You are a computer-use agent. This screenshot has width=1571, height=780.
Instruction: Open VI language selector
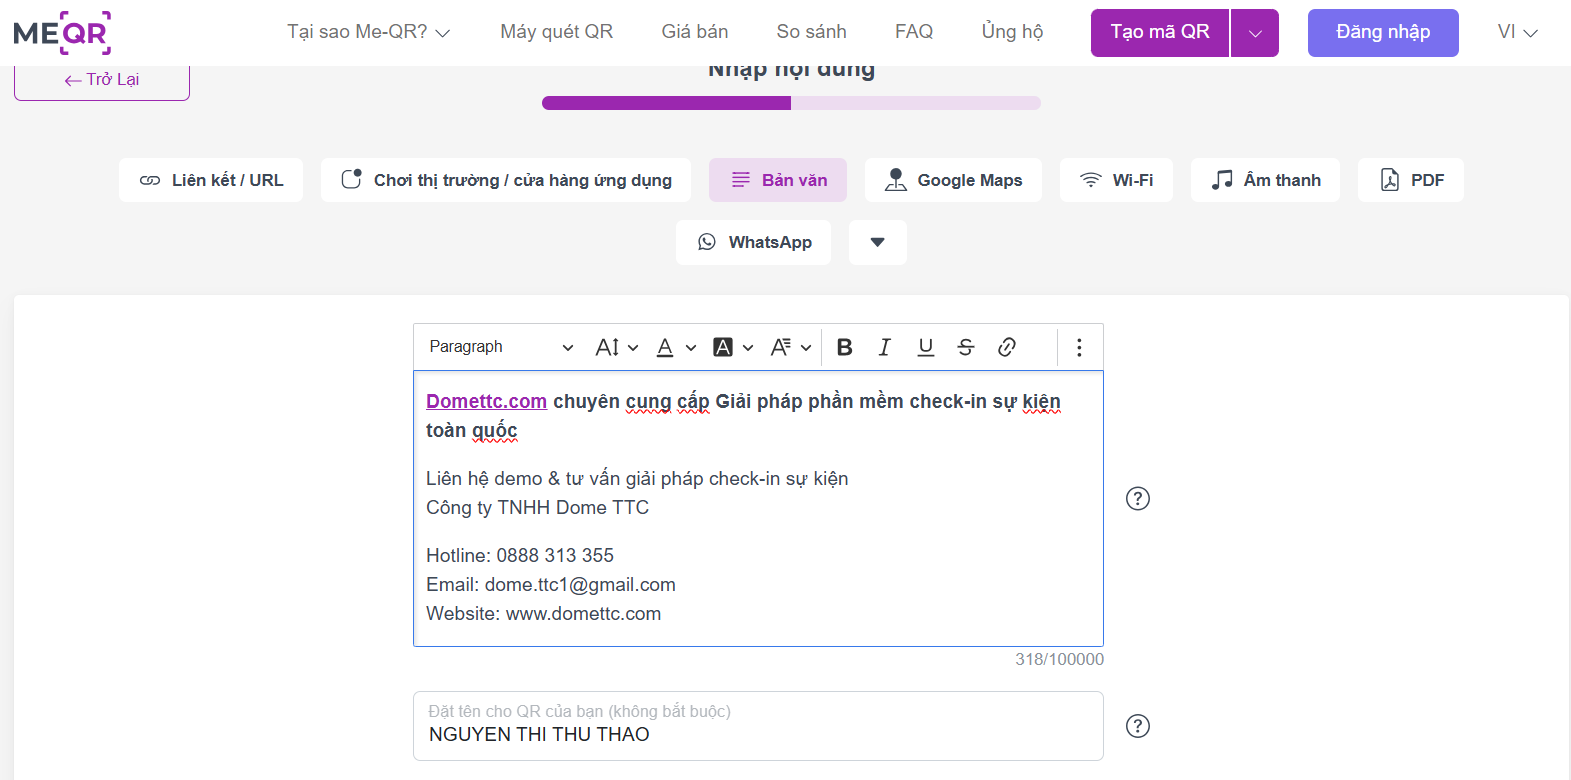pos(1517,32)
